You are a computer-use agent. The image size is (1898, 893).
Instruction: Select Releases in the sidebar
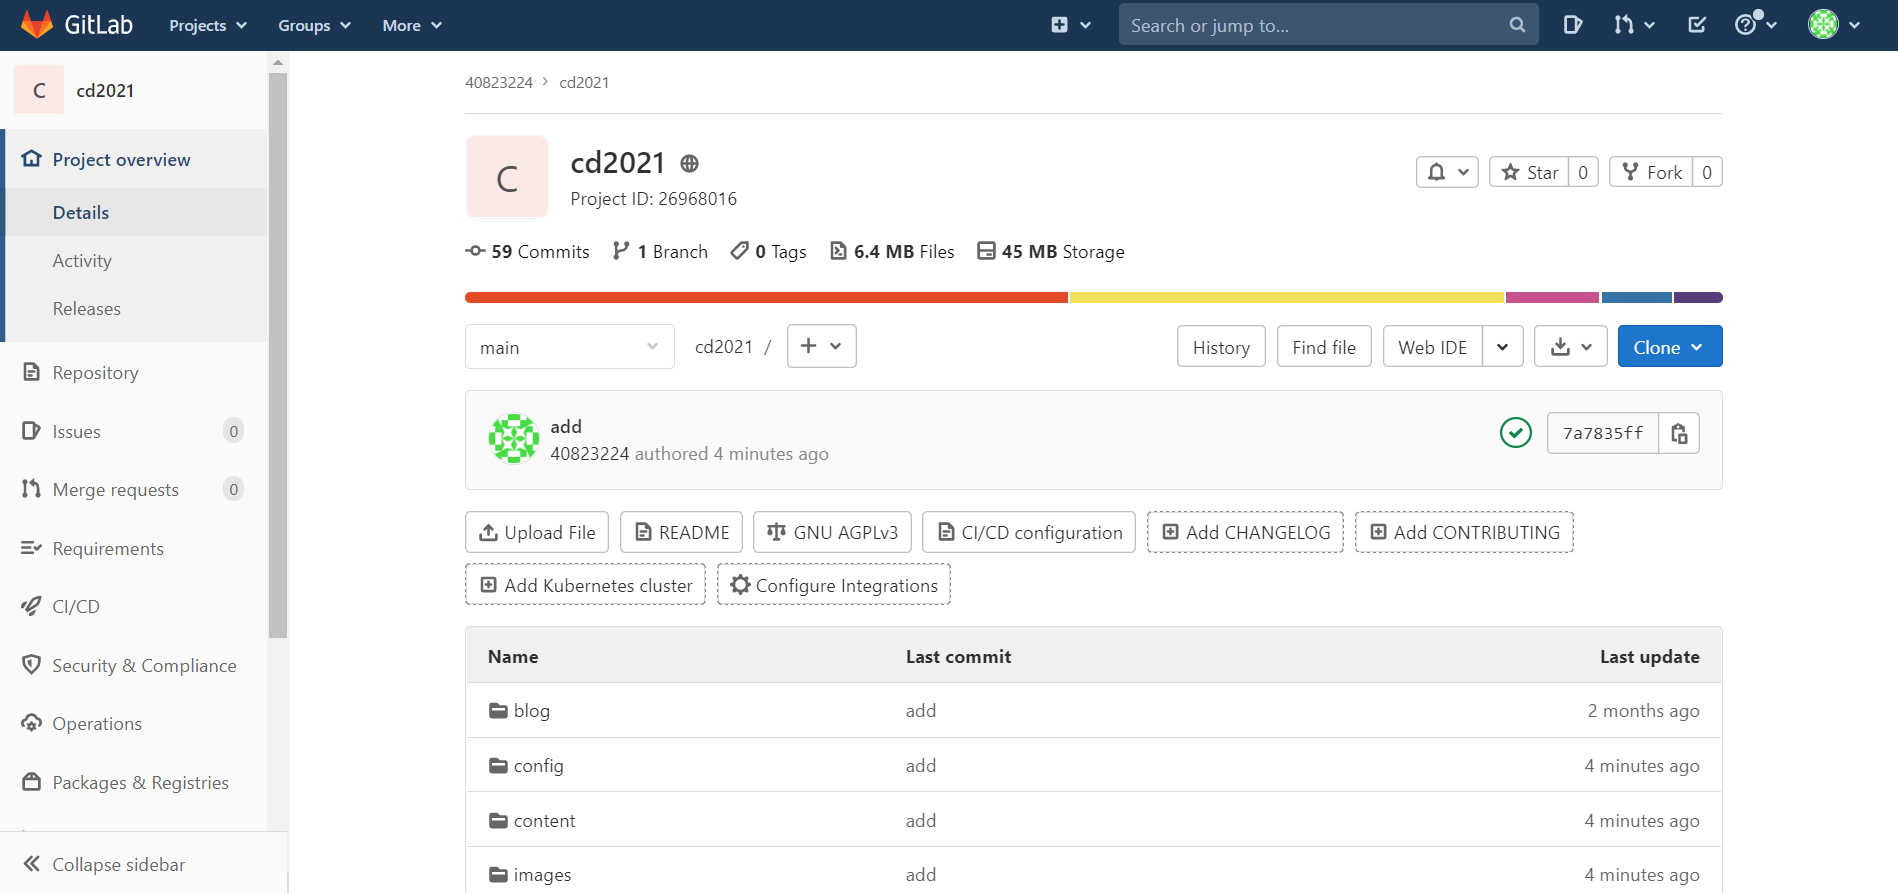click(x=87, y=308)
